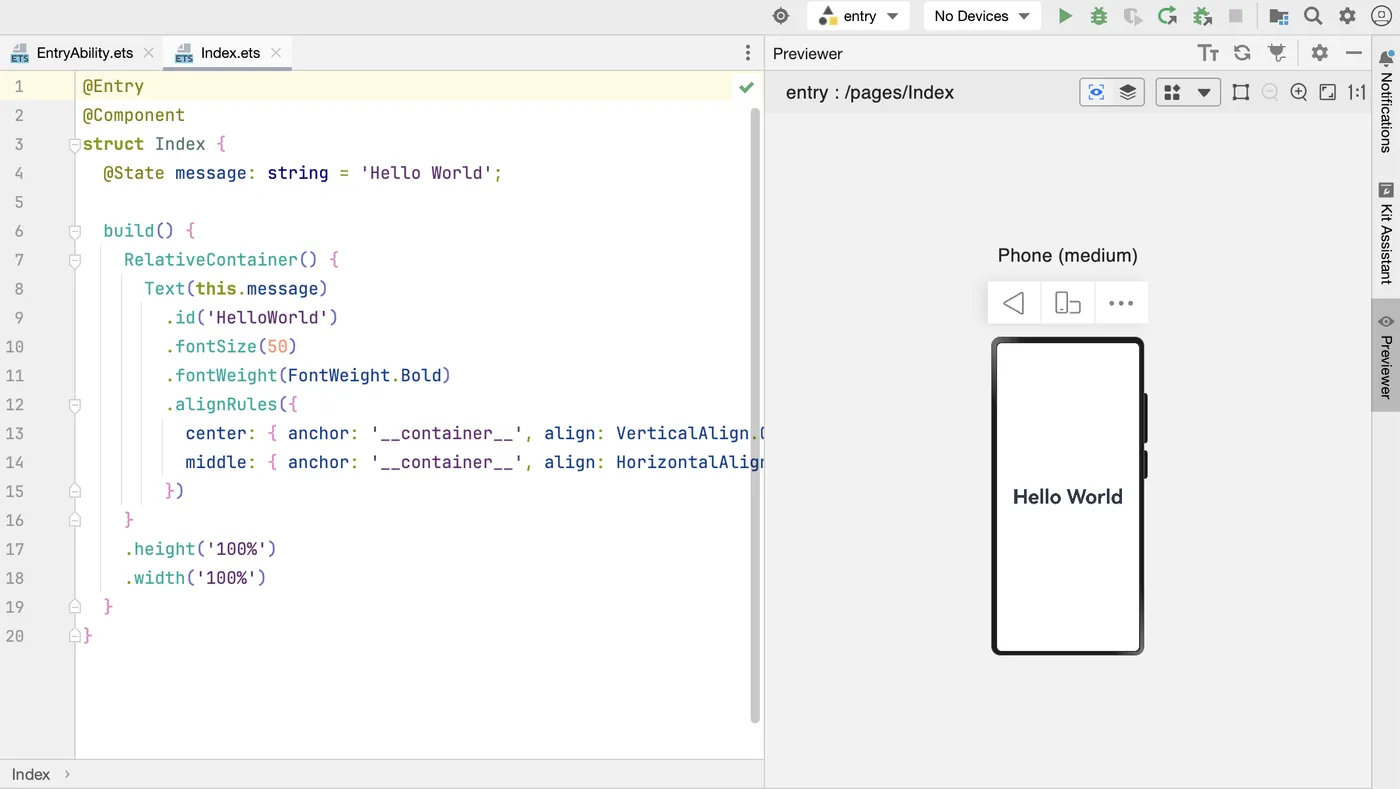Hide the Previewer panel with the minus icon
Viewport: 1400px width, 789px height.
[x=1354, y=53]
